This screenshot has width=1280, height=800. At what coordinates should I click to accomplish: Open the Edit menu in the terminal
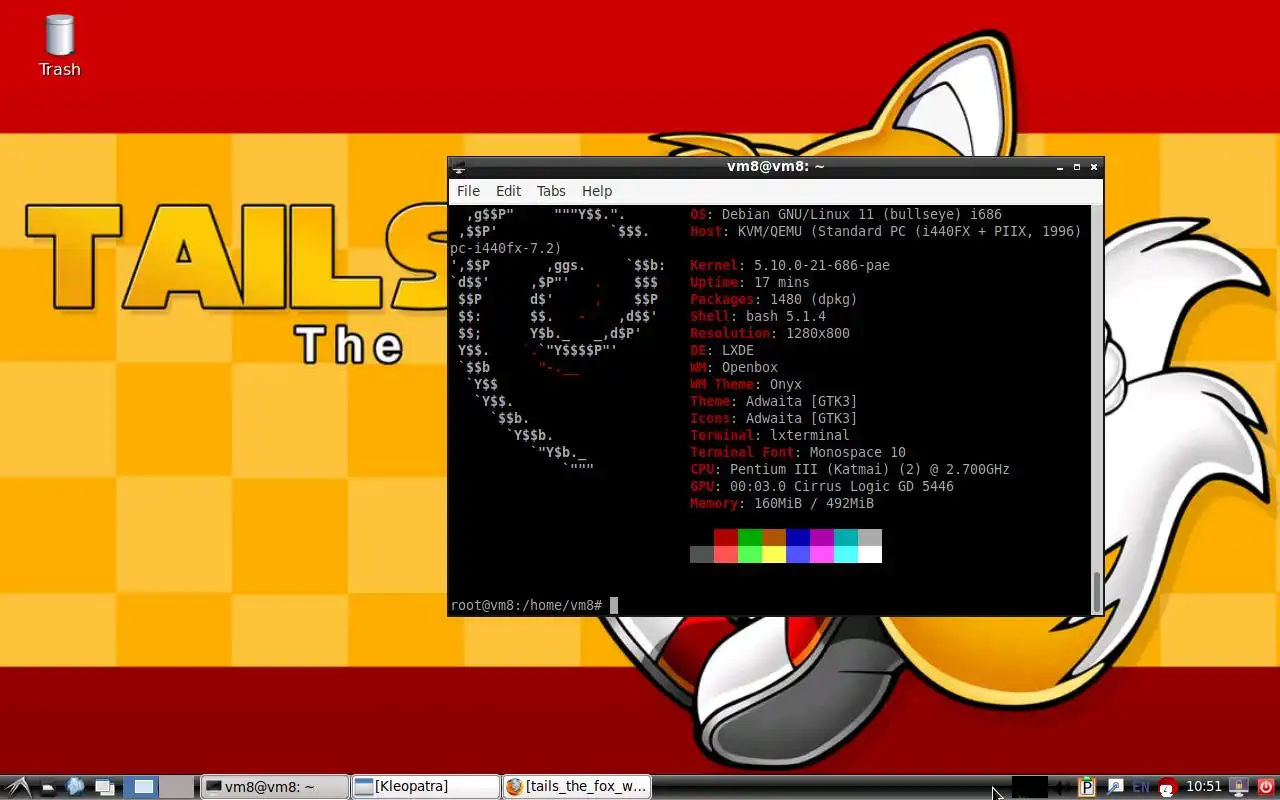click(508, 191)
